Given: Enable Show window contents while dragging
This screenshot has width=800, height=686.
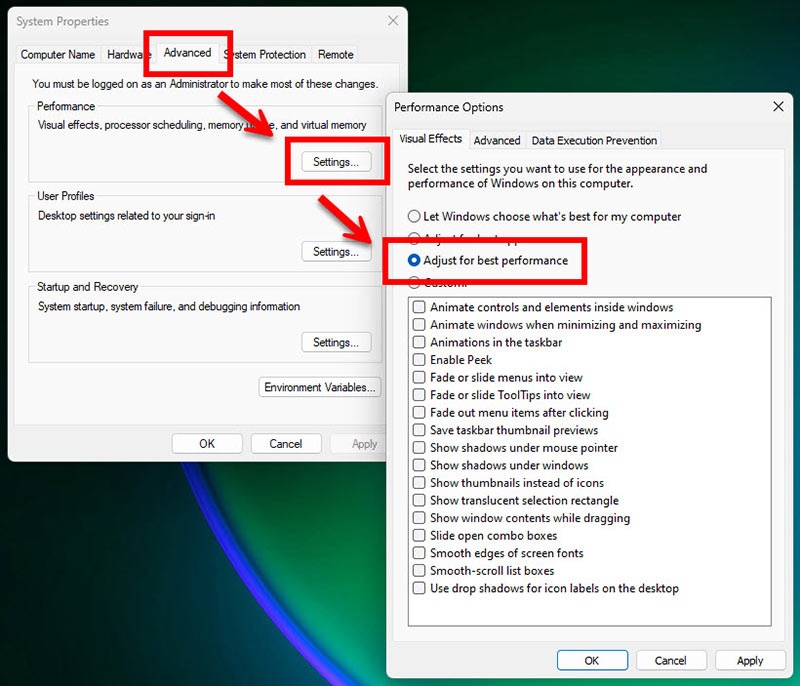Looking at the screenshot, I should point(521,518).
